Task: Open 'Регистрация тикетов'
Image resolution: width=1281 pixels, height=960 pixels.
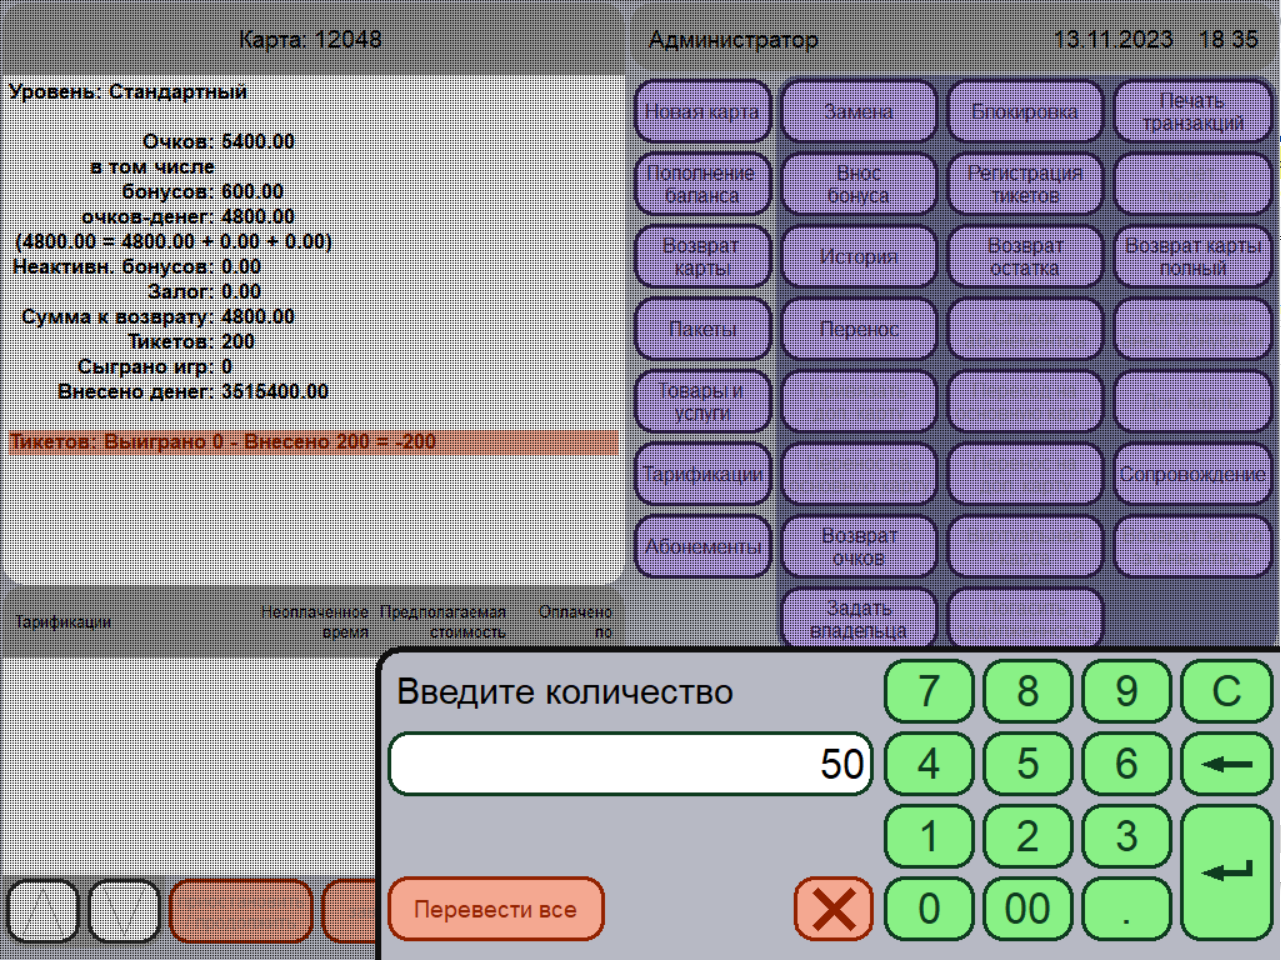Action: click(1025, 184)
